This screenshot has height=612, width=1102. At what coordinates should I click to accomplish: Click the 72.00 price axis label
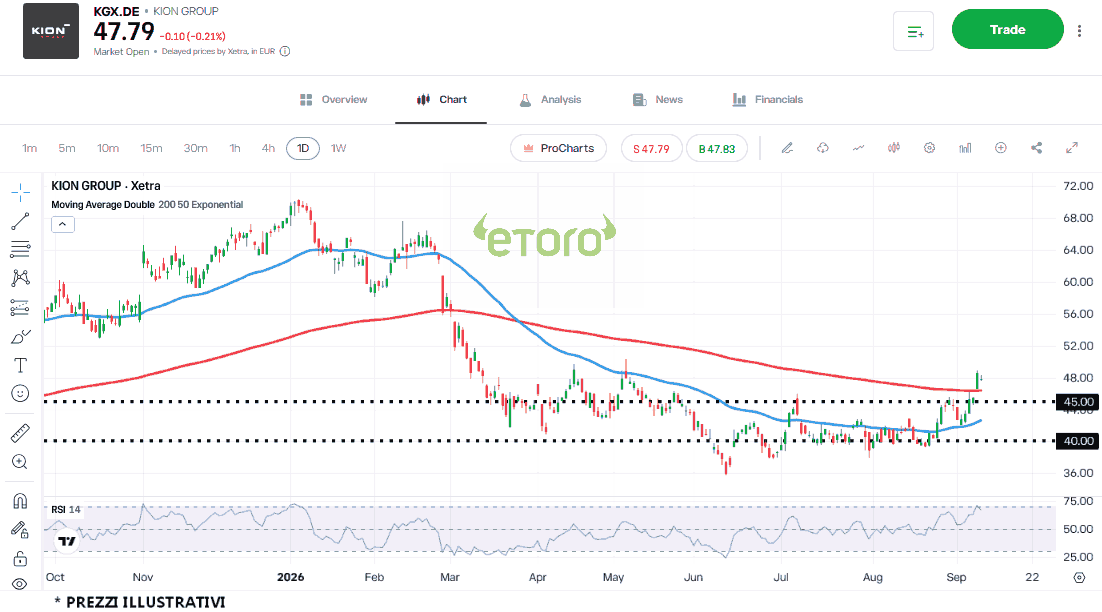(1078, 186)
